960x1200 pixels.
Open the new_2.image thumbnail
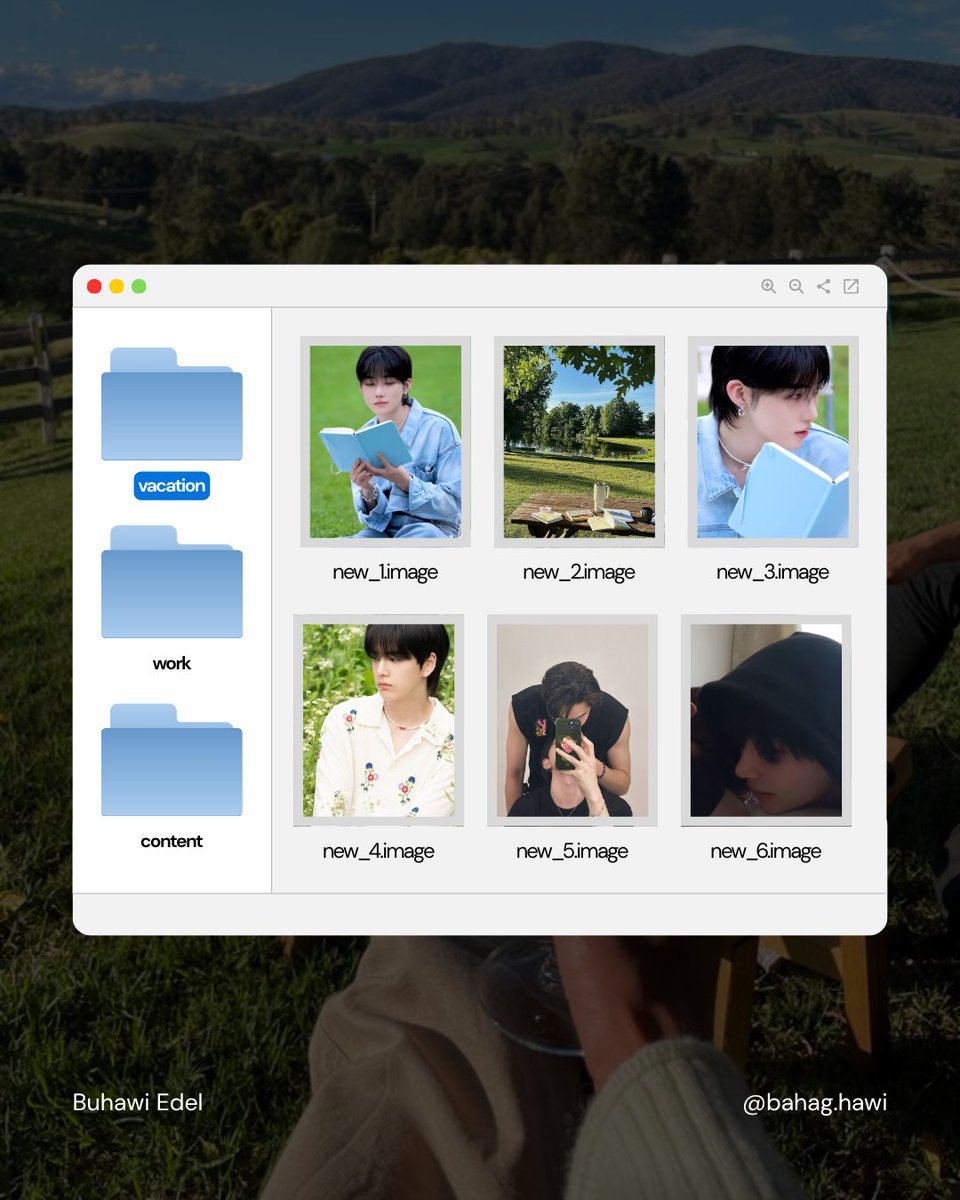pos(579,441)
